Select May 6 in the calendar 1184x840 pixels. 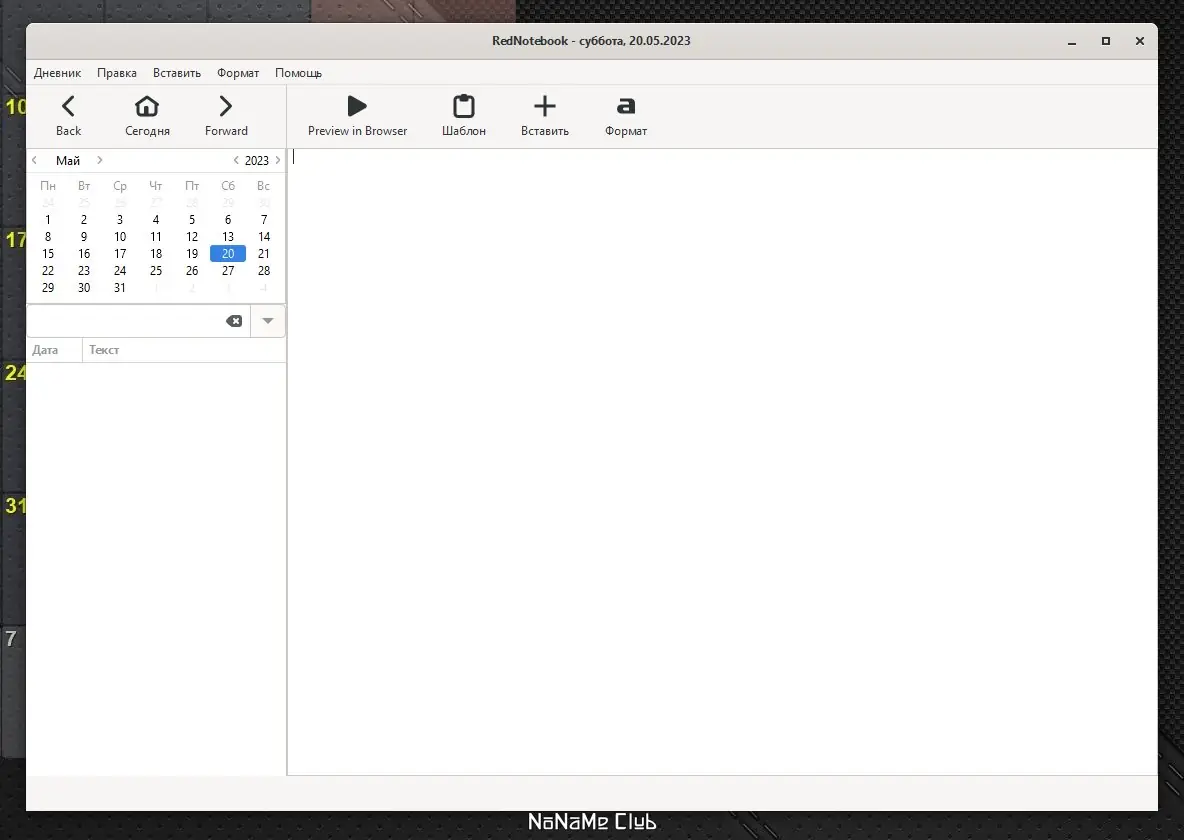coord(228,220)
